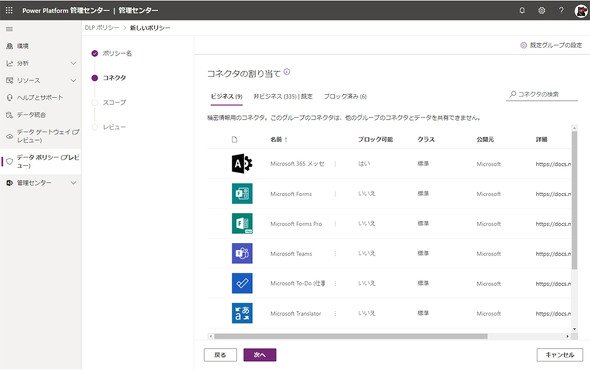Open the docs link for Microsoft Teams
This screenshot has height=371, width=590.
click(553, 254)
